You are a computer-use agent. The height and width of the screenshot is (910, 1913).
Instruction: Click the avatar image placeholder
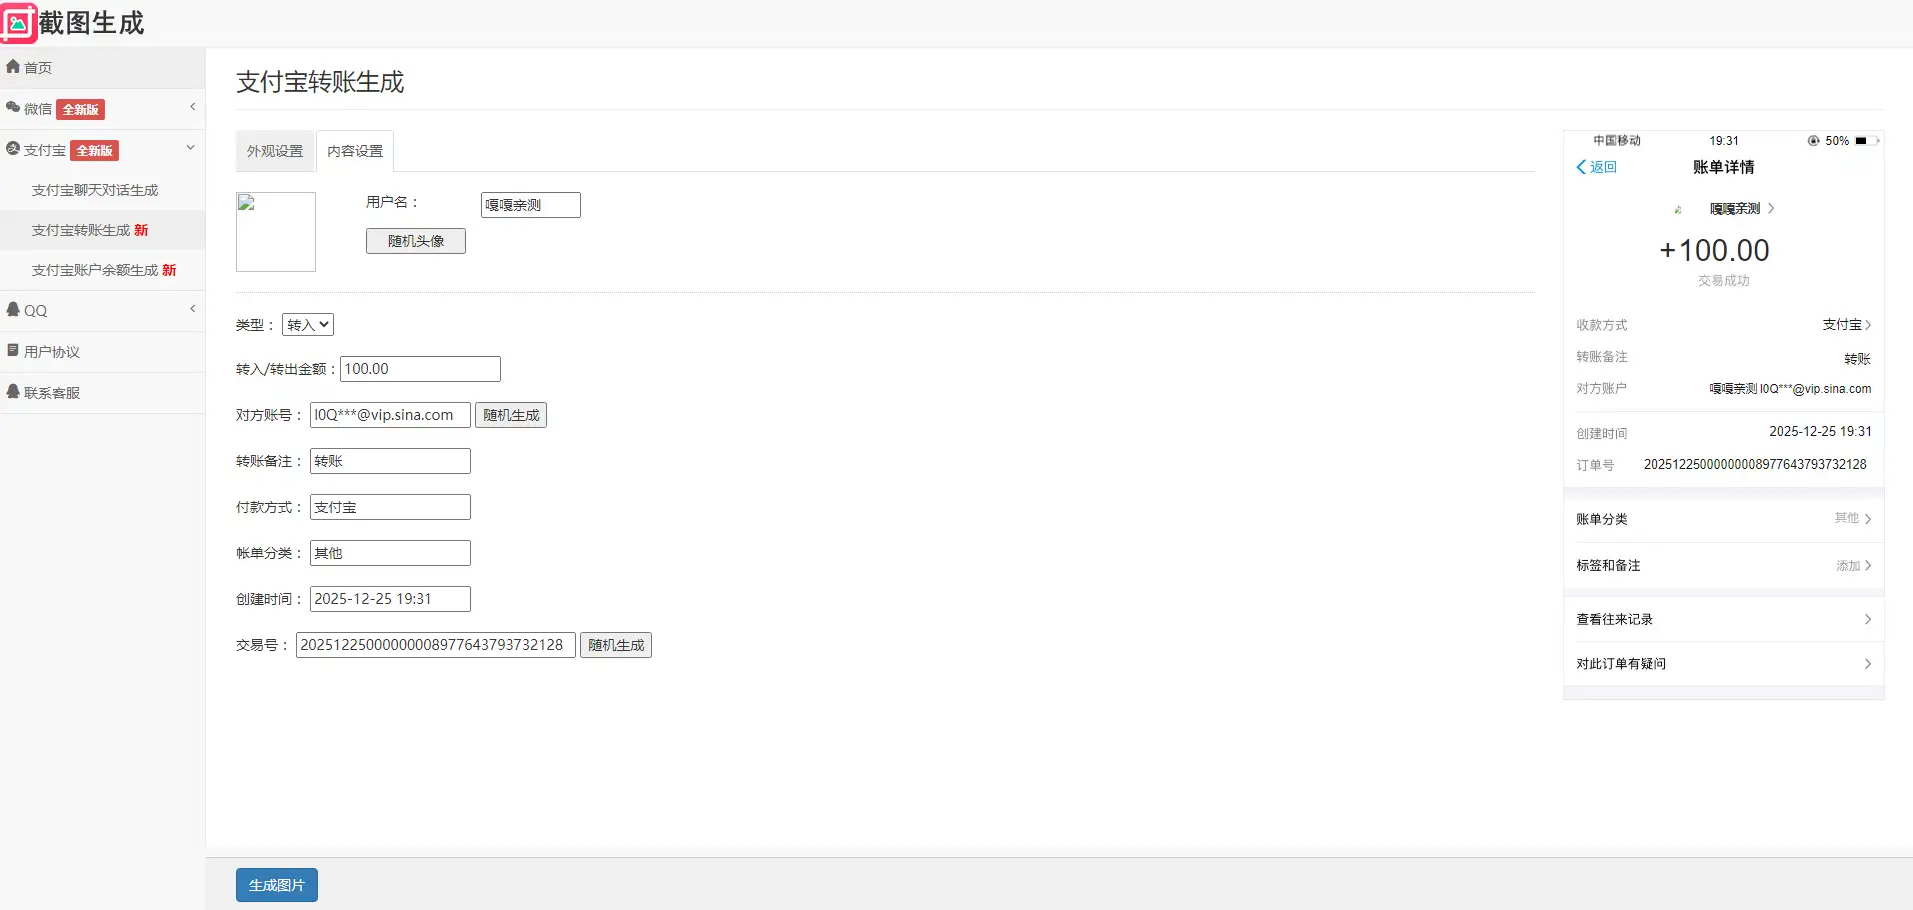[x=276, y=232]
